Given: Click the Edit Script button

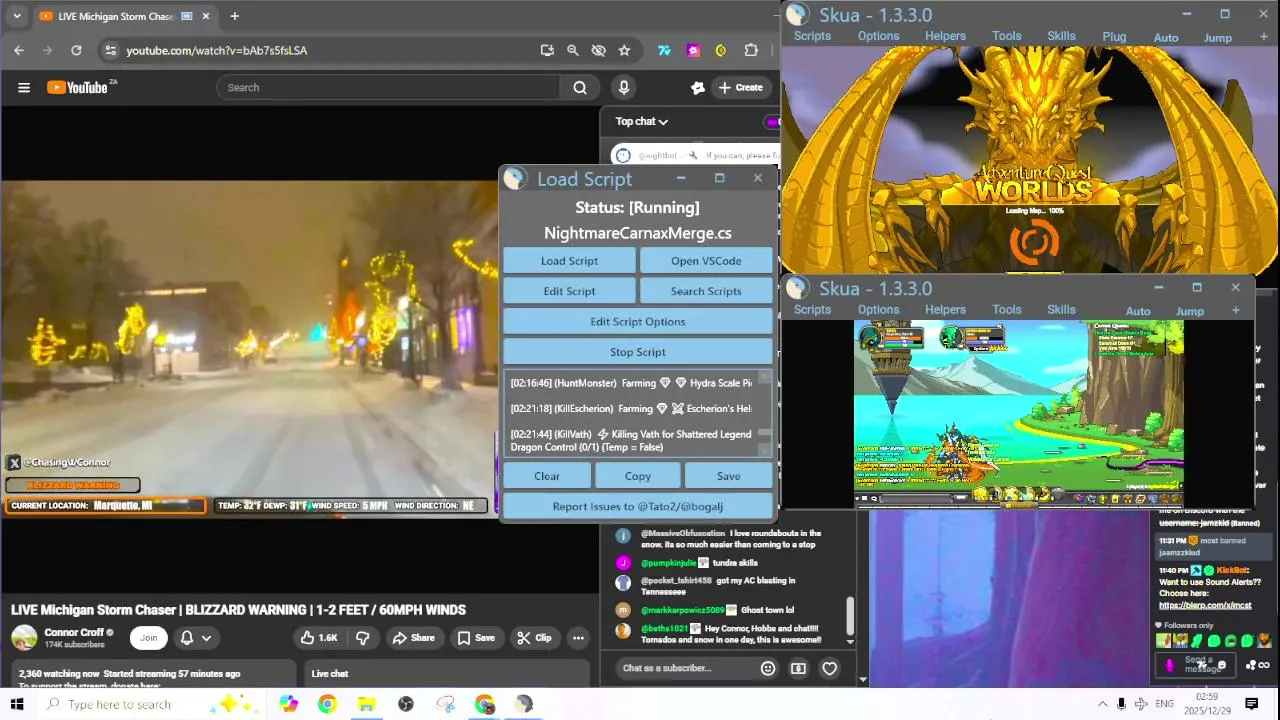Looking at the screenshot, I should coord(569,291).
